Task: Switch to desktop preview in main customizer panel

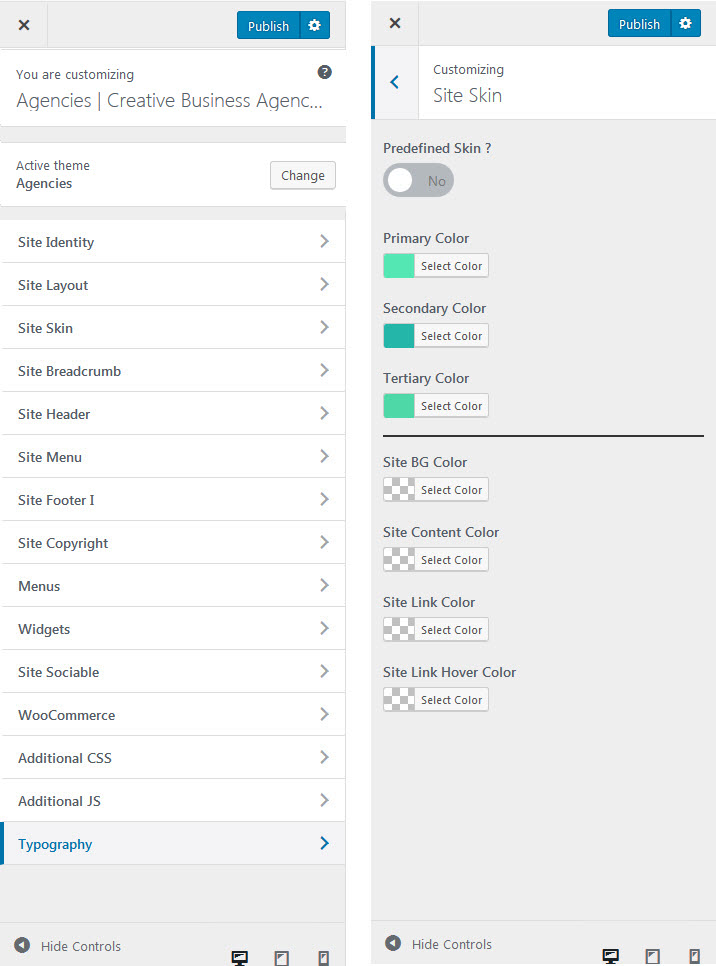Action: [240, 957]
